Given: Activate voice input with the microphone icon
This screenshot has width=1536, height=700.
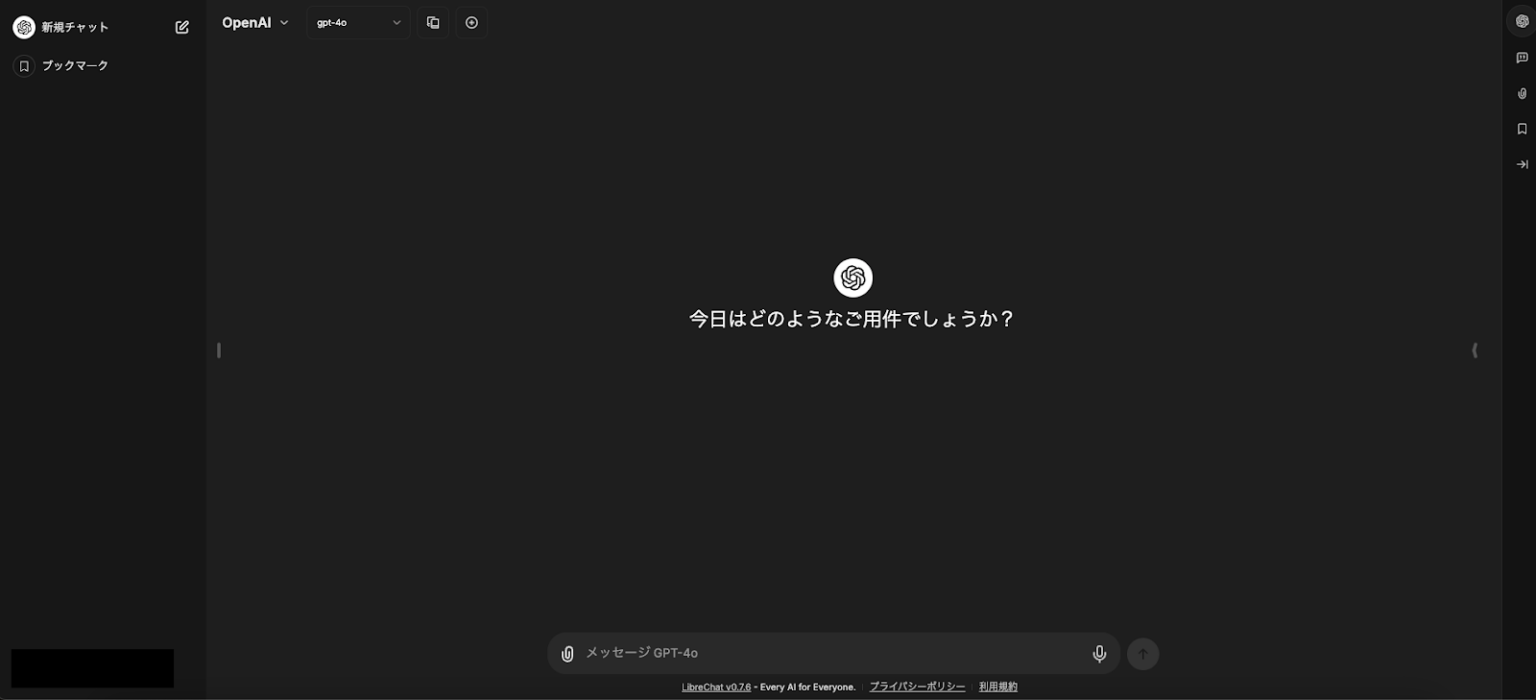Looking at the screenshot, I should (x=1098, y=653).
